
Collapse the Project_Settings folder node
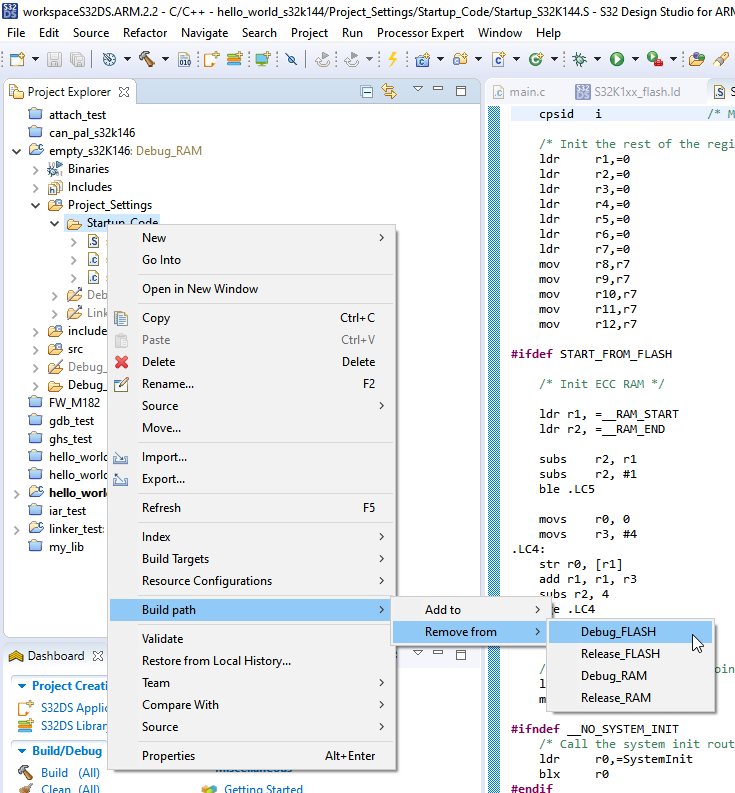click(x=35, y=205)
